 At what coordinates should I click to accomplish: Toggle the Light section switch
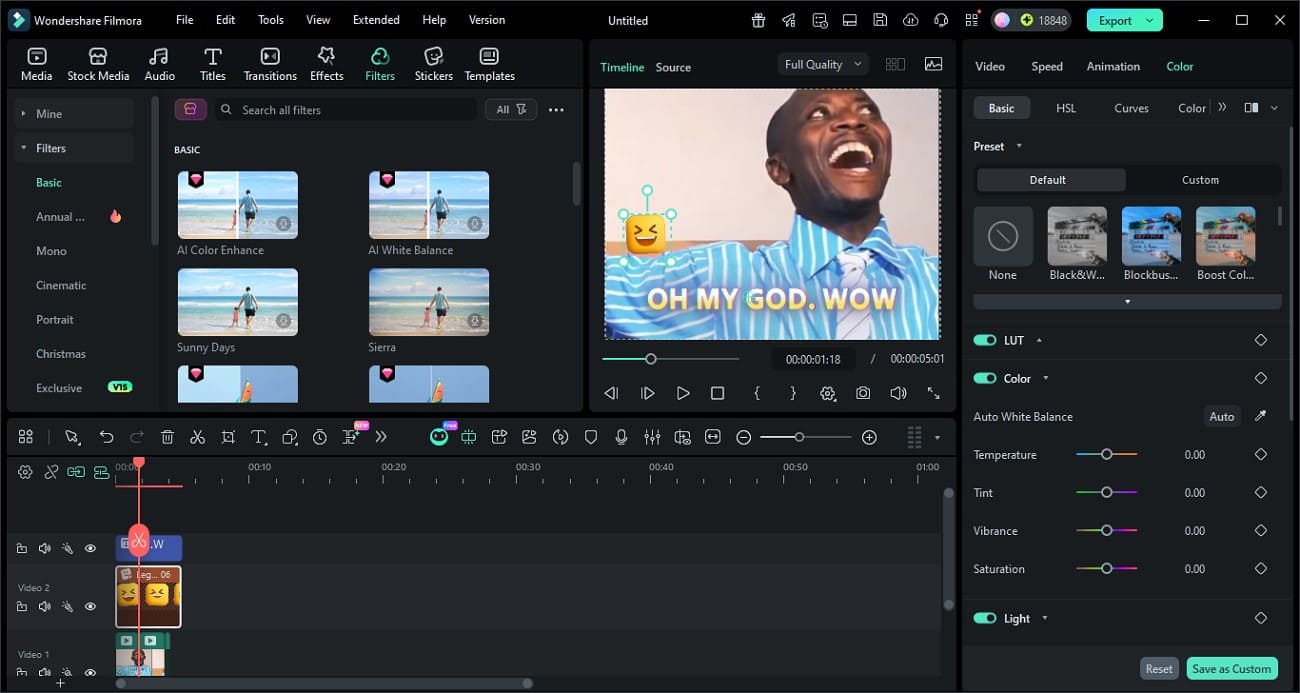(x=985, y=618)
